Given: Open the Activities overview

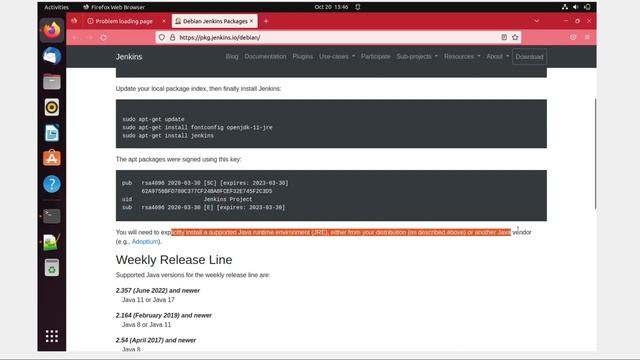Looking at the screenshot, I should tap(56, 7).
